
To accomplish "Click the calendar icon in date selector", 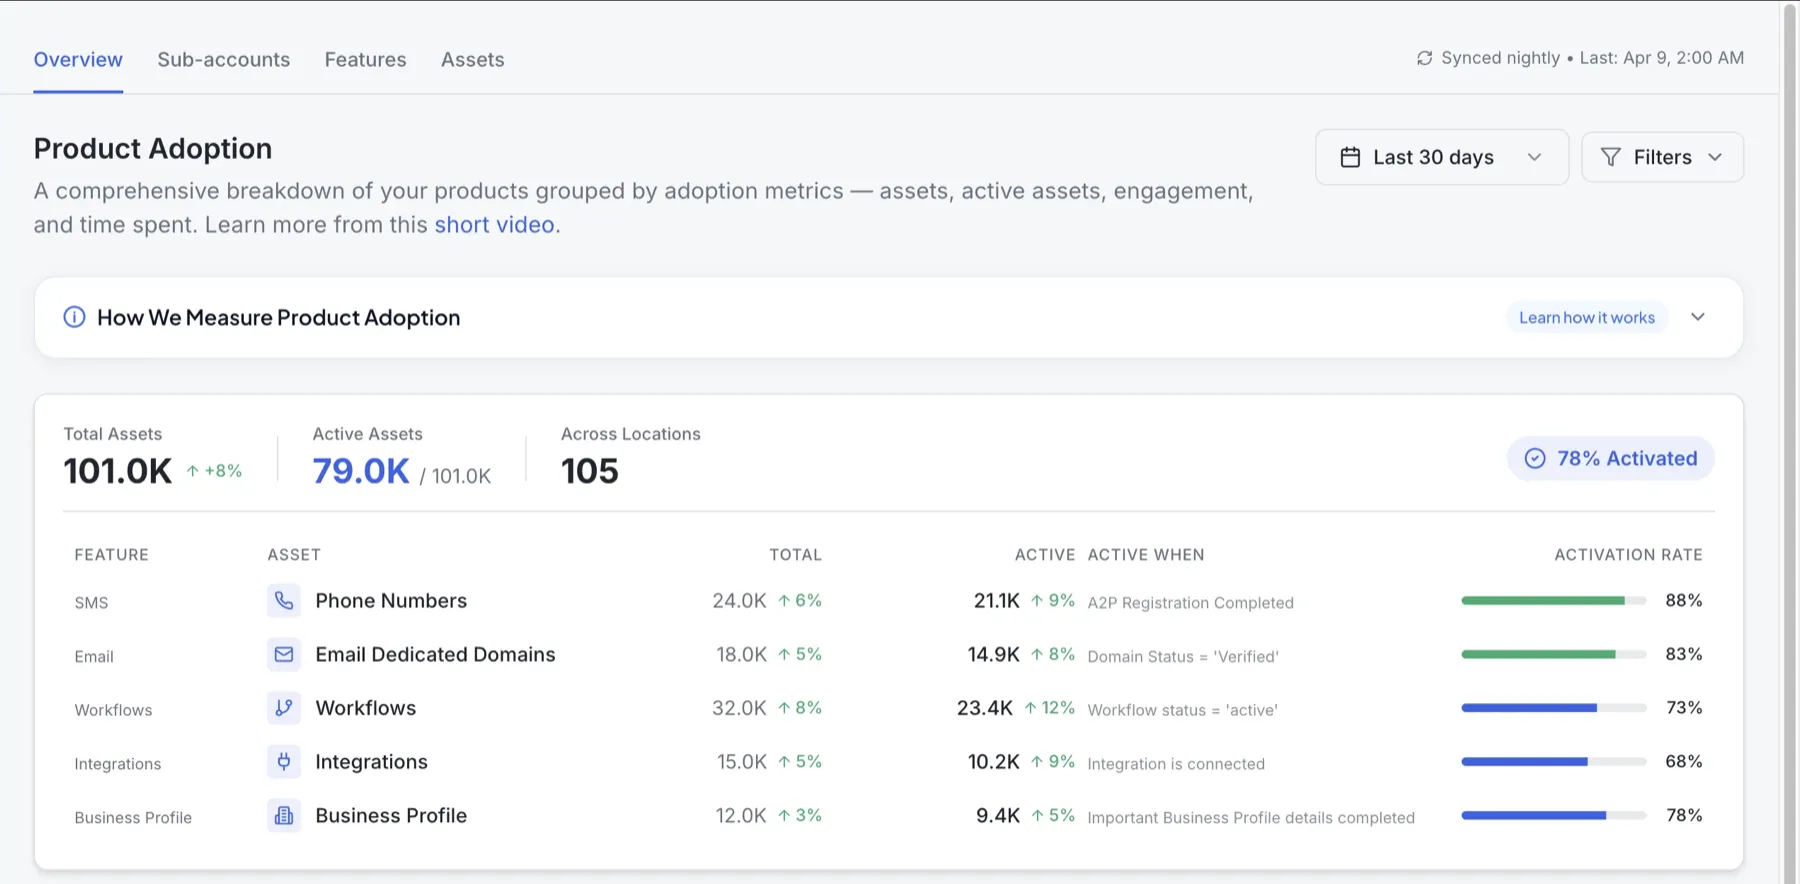I will point(1350,157).
